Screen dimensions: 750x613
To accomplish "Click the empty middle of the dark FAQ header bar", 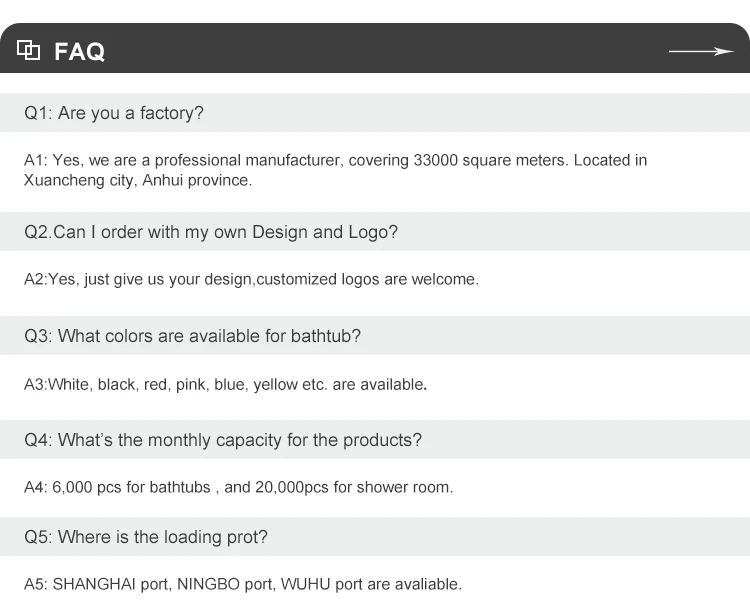I will [380, 50].
